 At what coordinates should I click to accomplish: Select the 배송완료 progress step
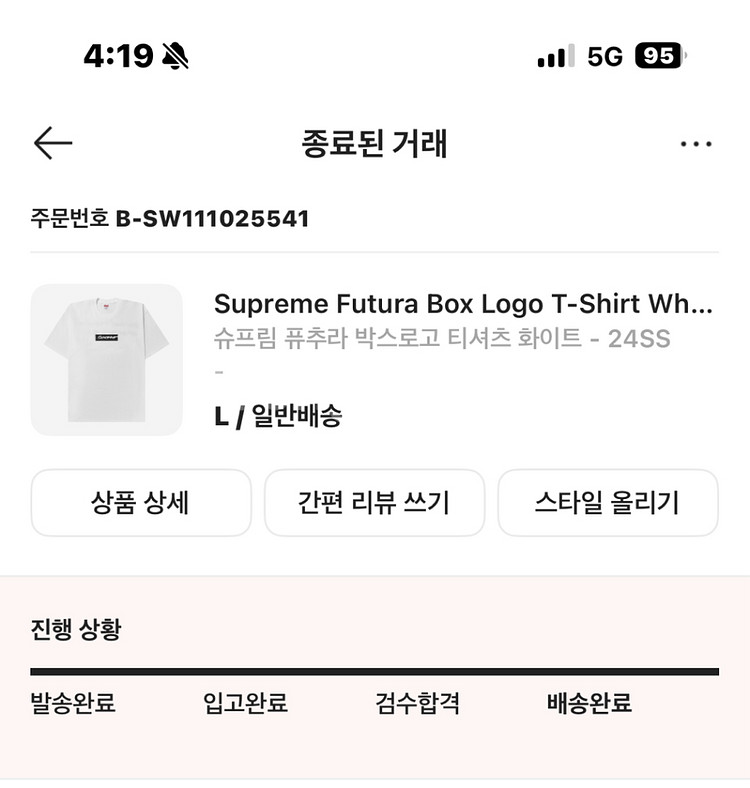pos(589,703)
